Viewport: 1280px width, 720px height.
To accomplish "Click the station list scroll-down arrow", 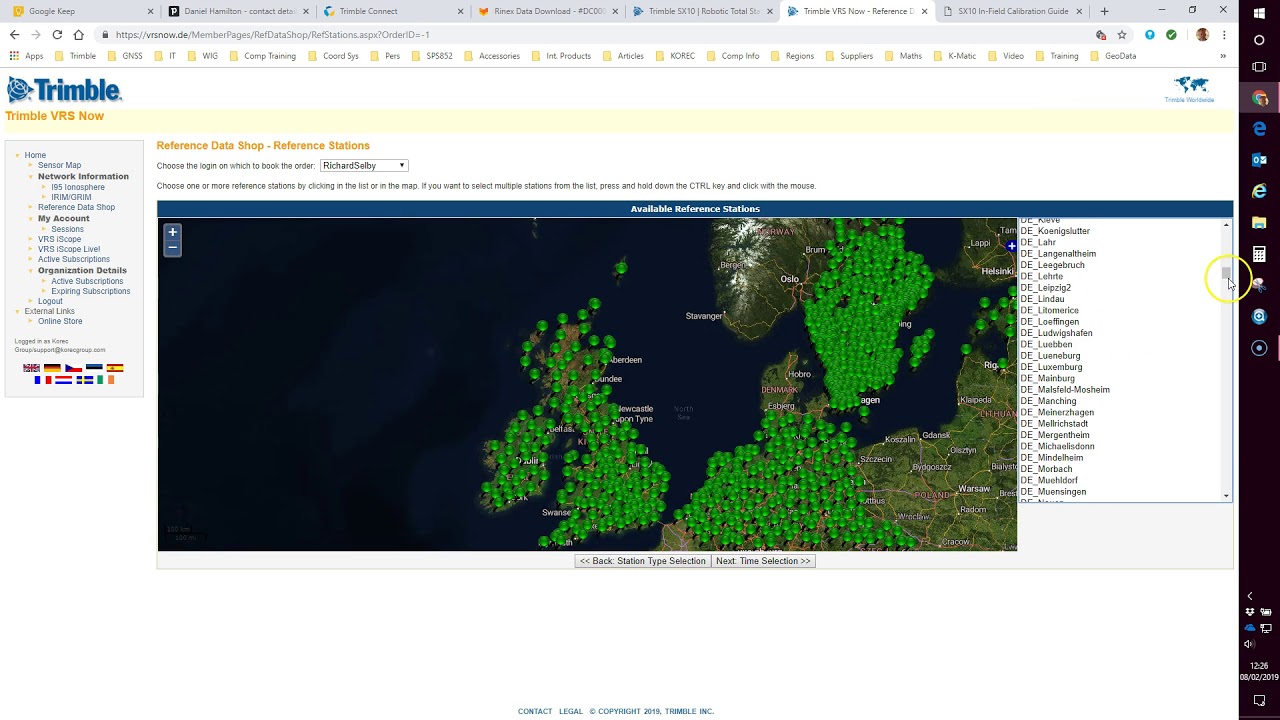I will coord(1226,496).
